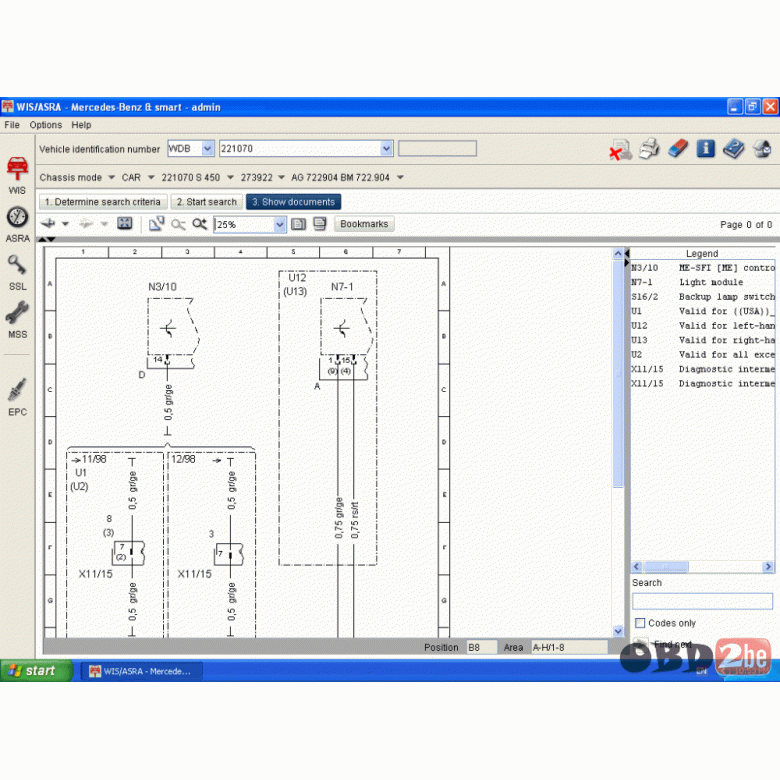Click the forward navigation arrow icon

pos(87,224)
